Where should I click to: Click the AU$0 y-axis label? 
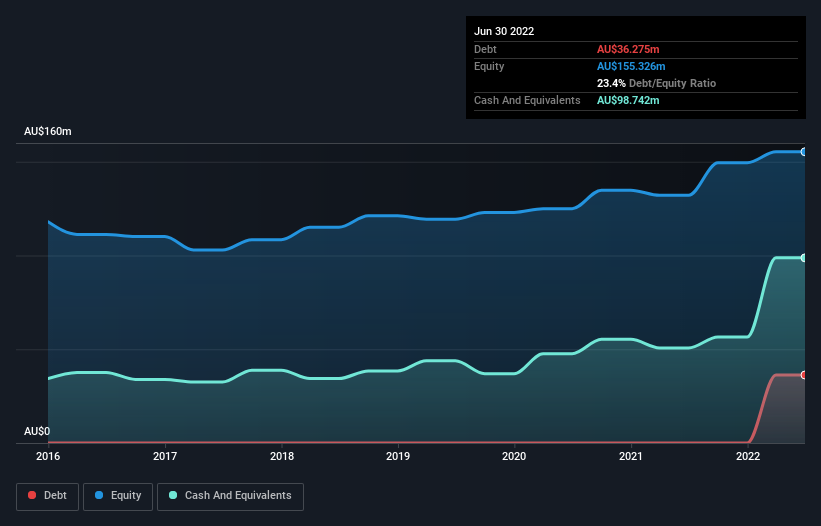click(37, 431)
